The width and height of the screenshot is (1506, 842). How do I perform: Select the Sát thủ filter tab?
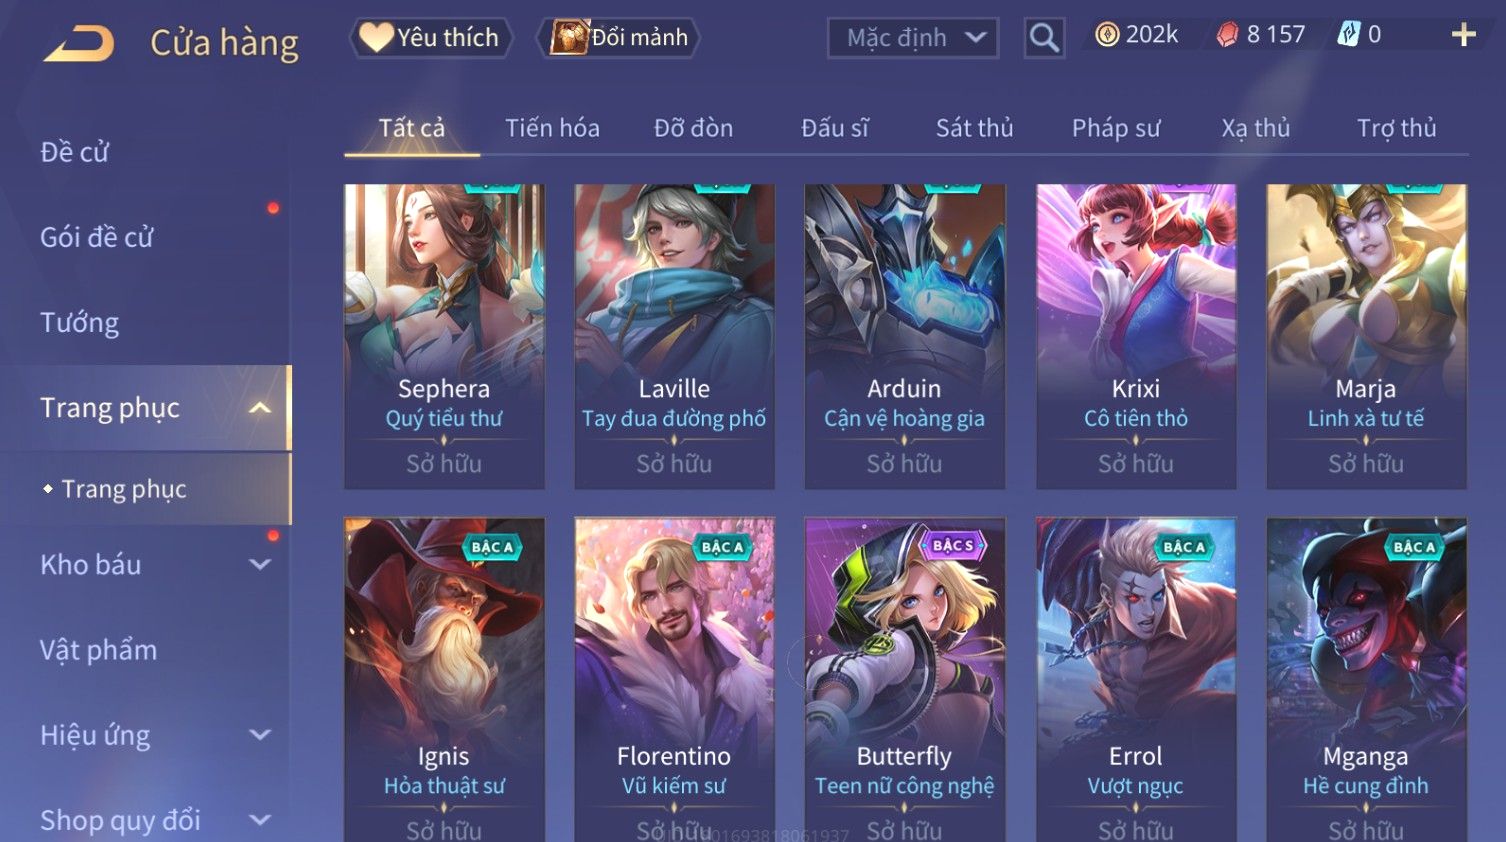coord(975,128)
